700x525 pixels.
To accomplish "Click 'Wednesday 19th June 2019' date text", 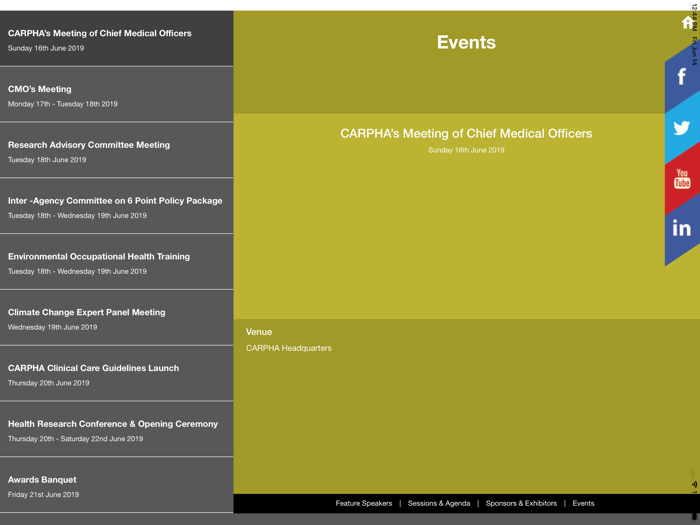I will click(52, 327).
